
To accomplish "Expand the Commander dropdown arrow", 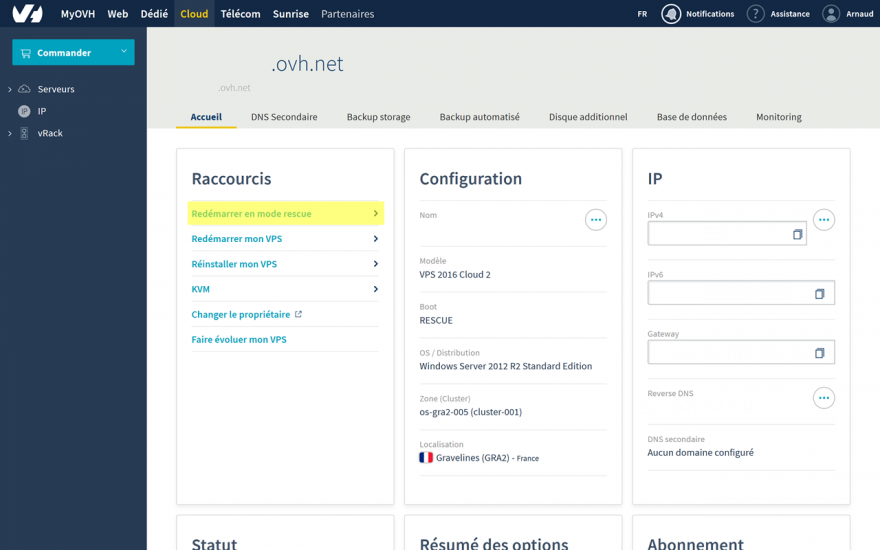I will click(124, 51).
